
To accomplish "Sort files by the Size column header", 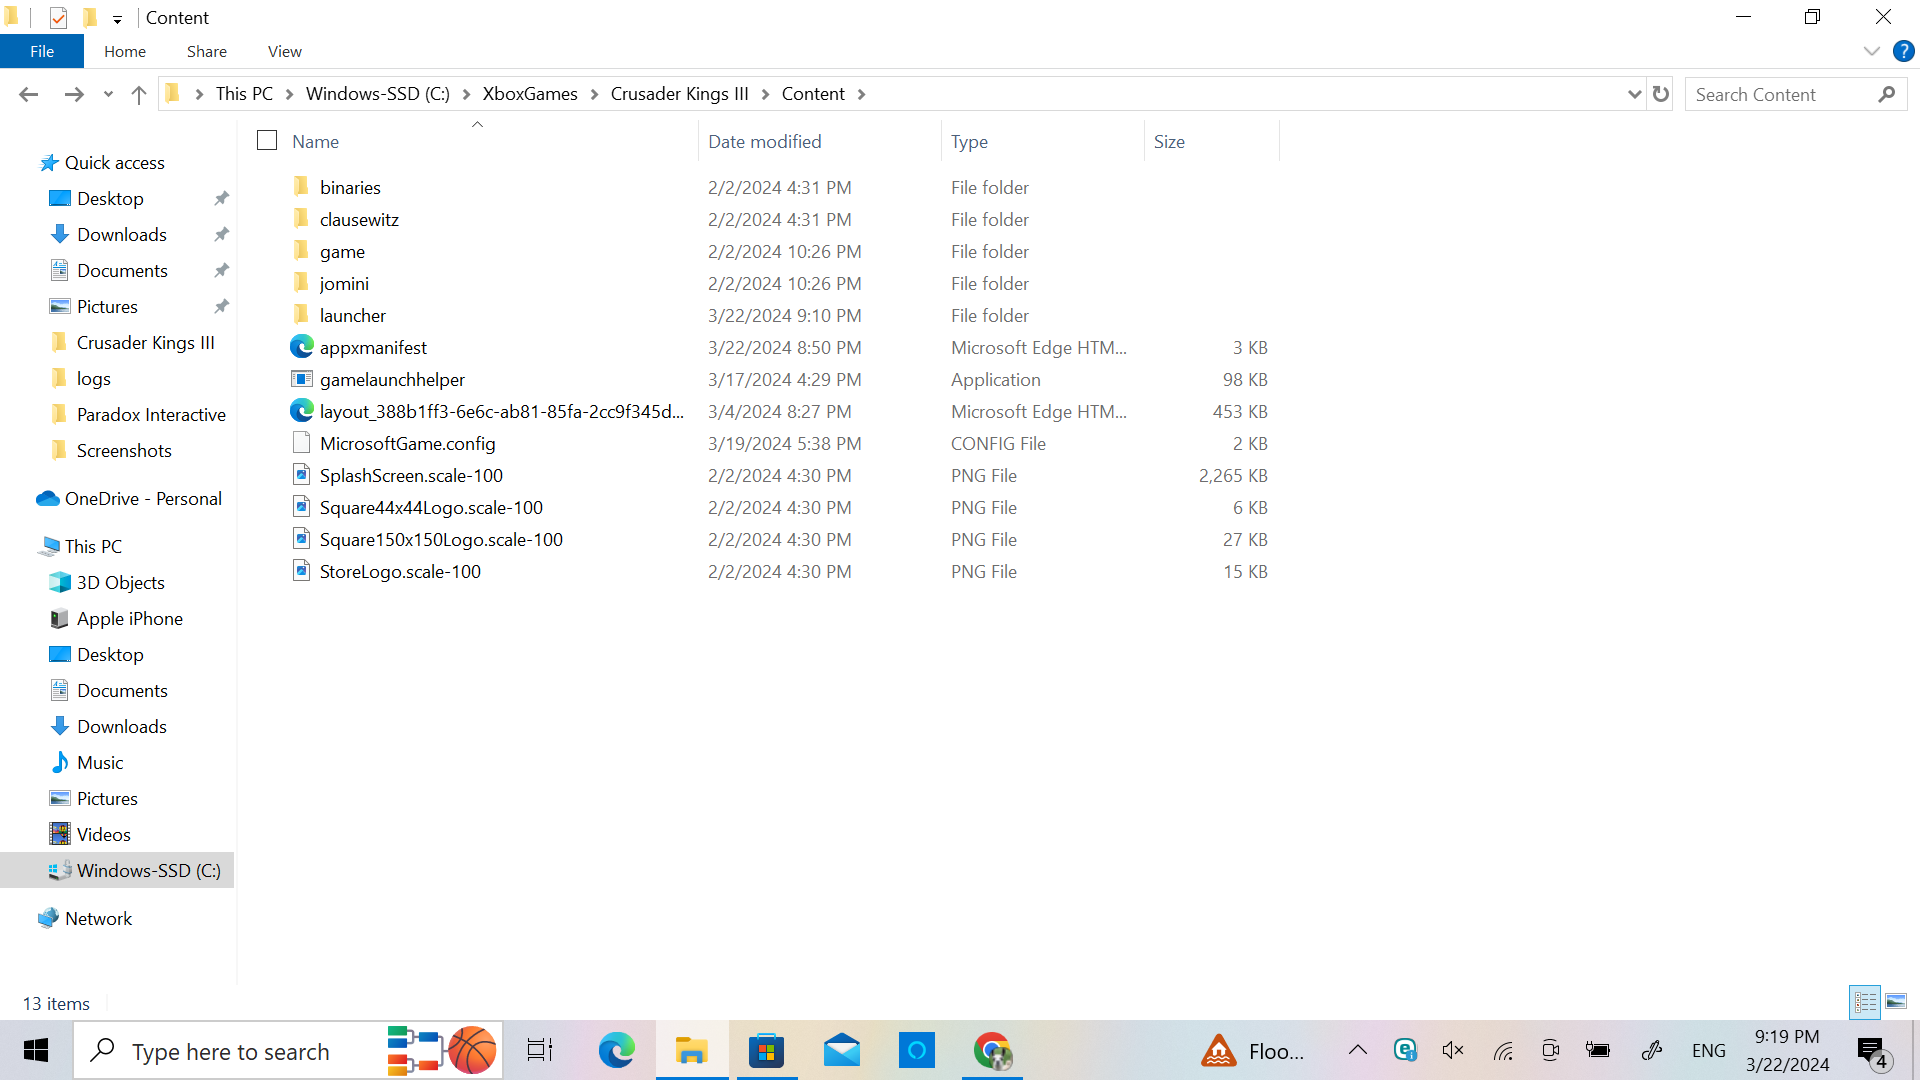I will pyautogui.click(x=1169, y=141).
